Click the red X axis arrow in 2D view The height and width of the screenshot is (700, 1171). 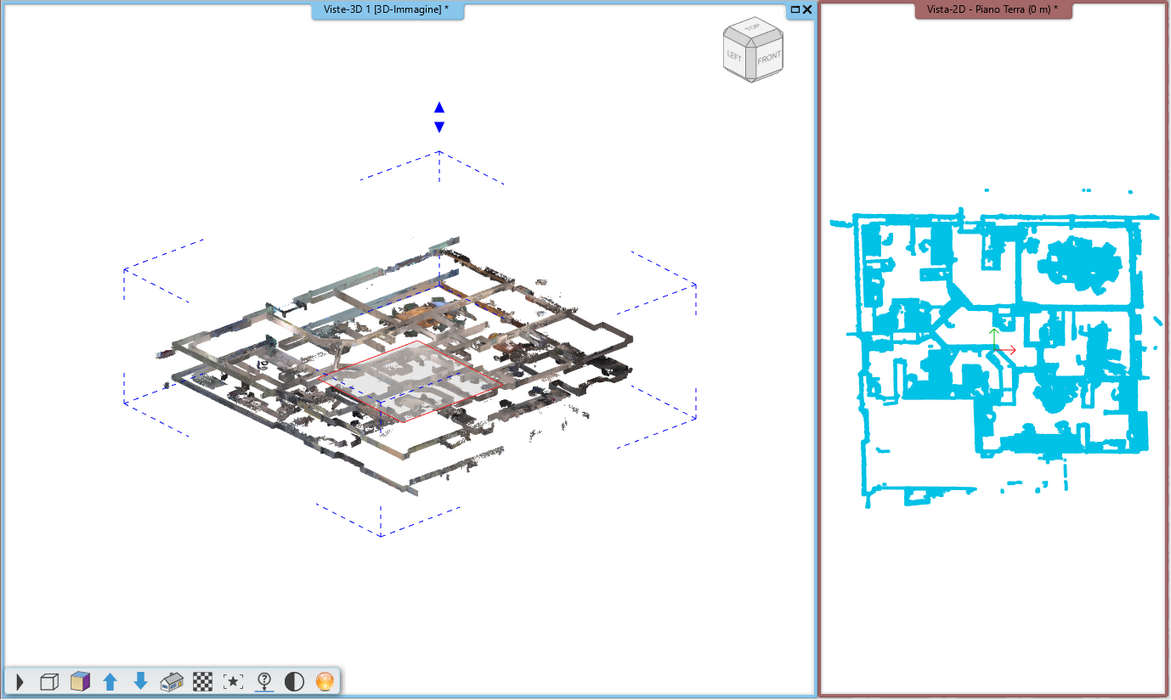tap(1006, 350)
